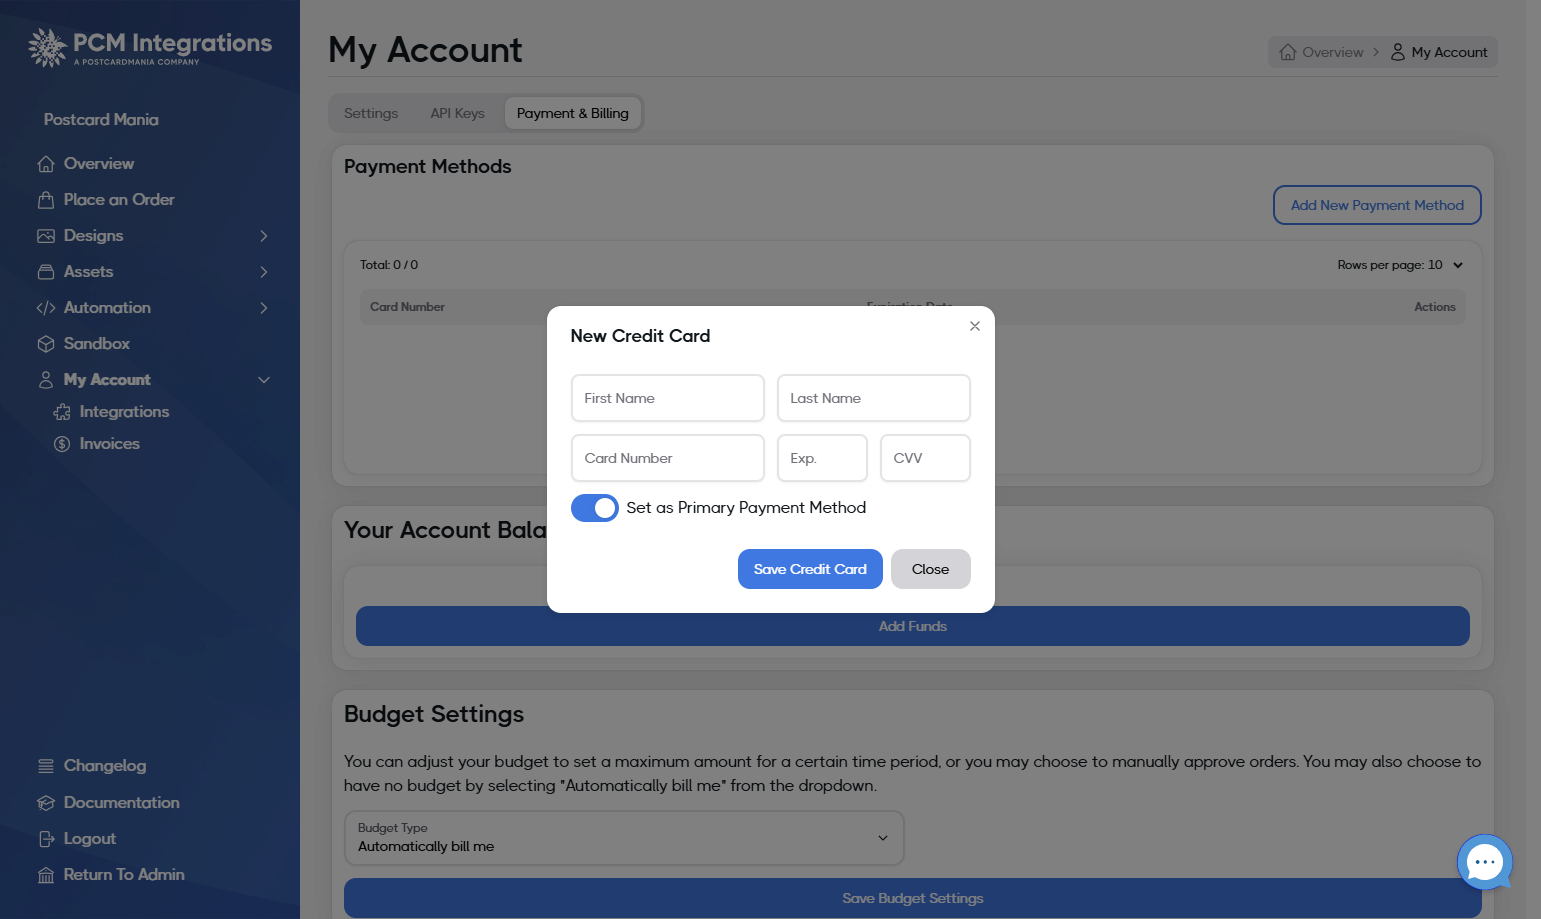Click the Invoices dollar icon

tap(62, 444)
